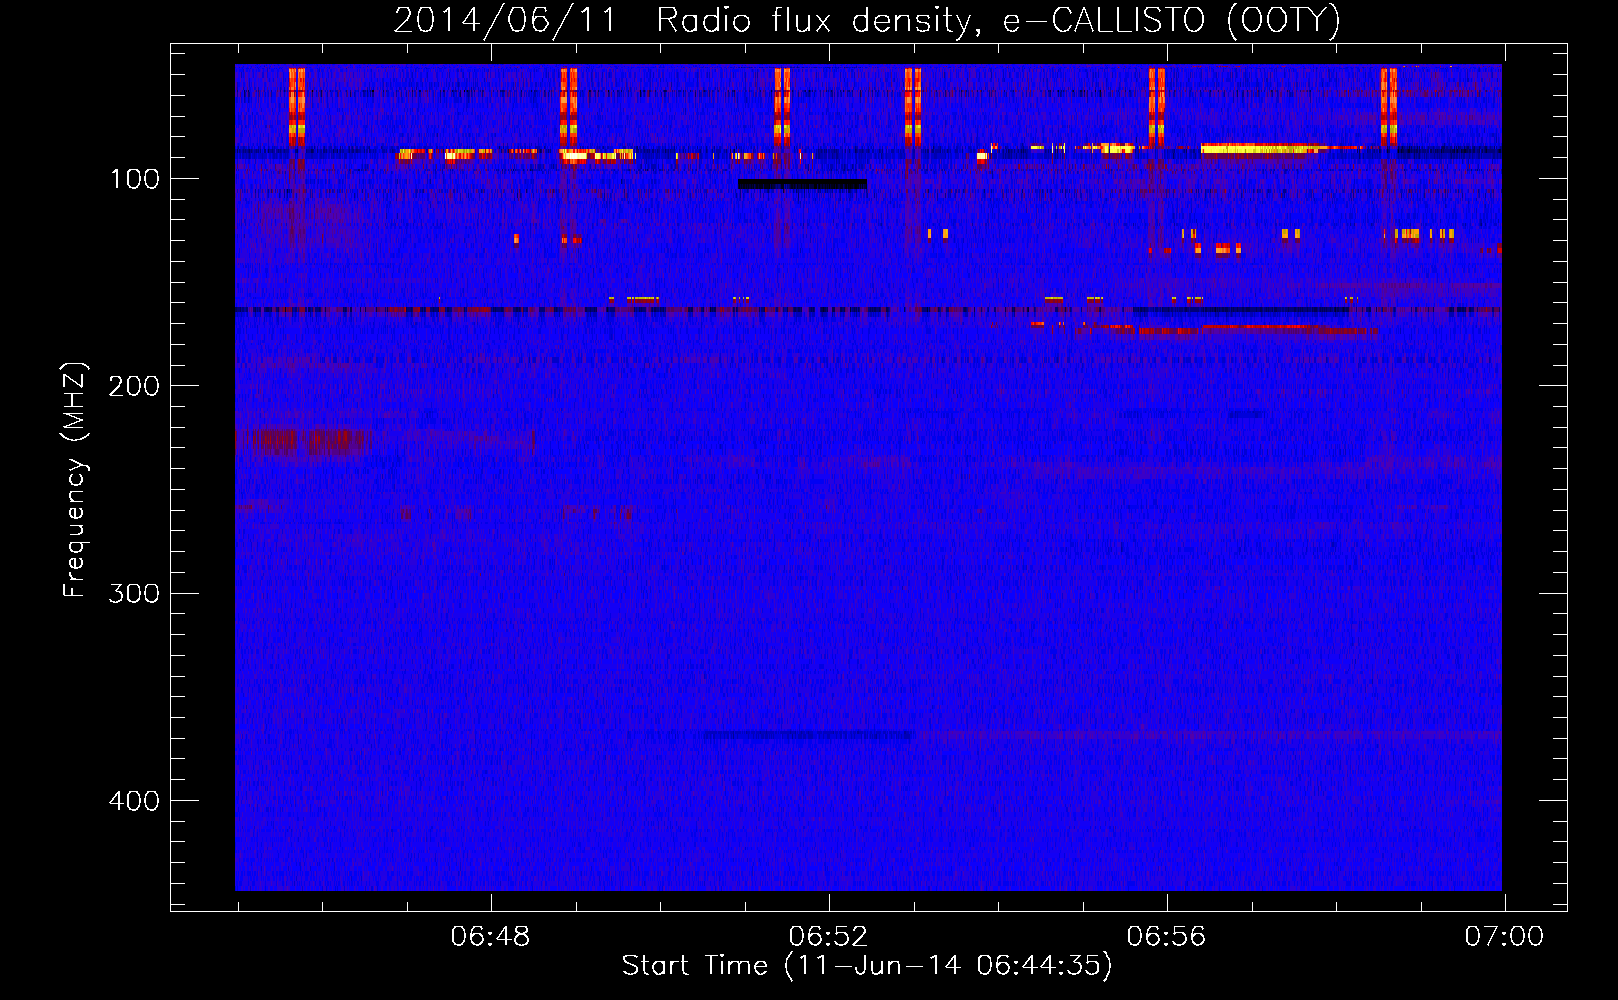Click the '100' frequency tick label

(135, 179)
